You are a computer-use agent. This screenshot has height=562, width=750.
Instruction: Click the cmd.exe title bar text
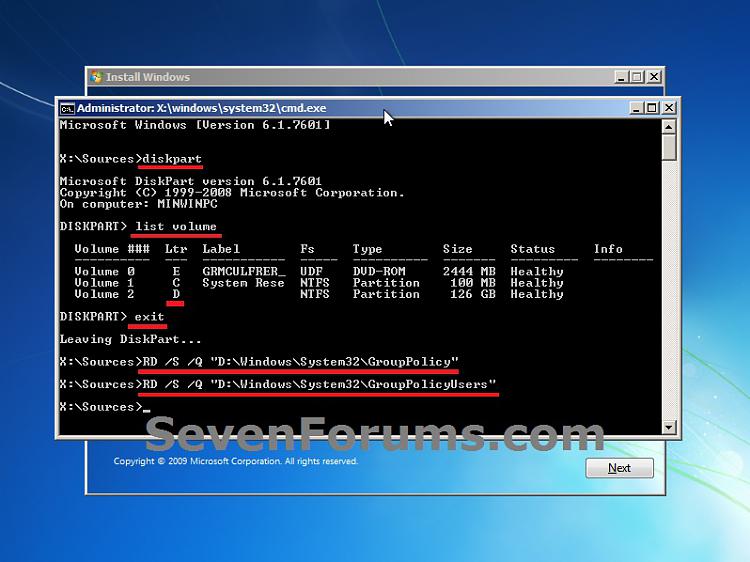[201, 108]
